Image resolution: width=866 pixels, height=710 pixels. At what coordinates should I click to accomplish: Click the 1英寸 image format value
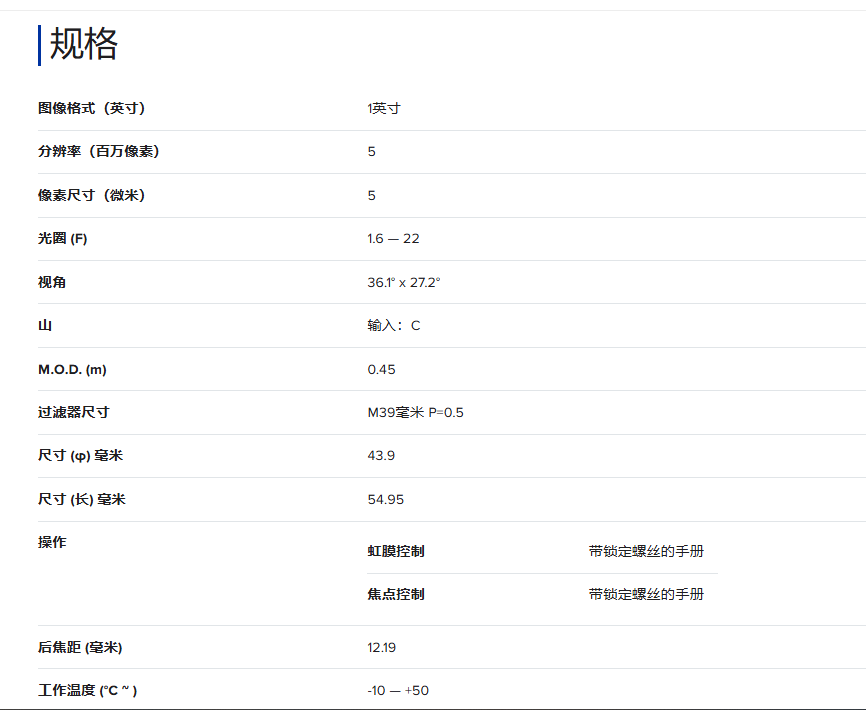(x=384, y=108)
